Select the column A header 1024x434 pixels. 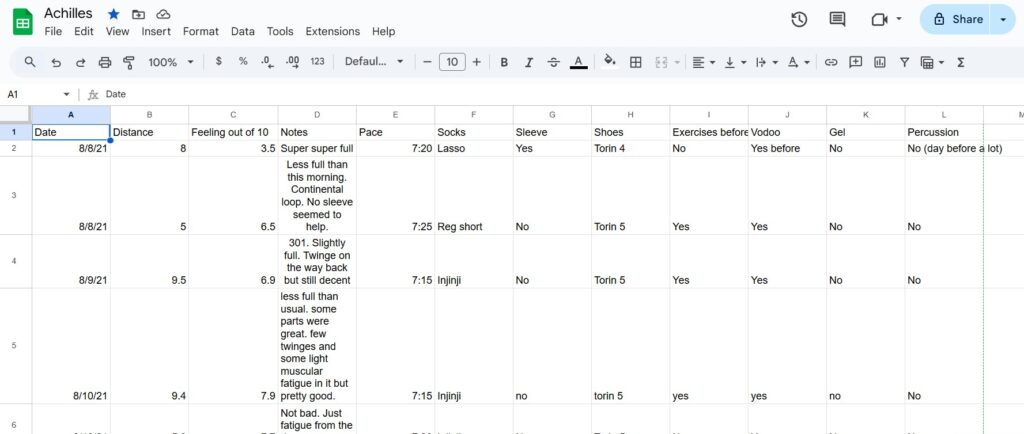pos(71,115)
